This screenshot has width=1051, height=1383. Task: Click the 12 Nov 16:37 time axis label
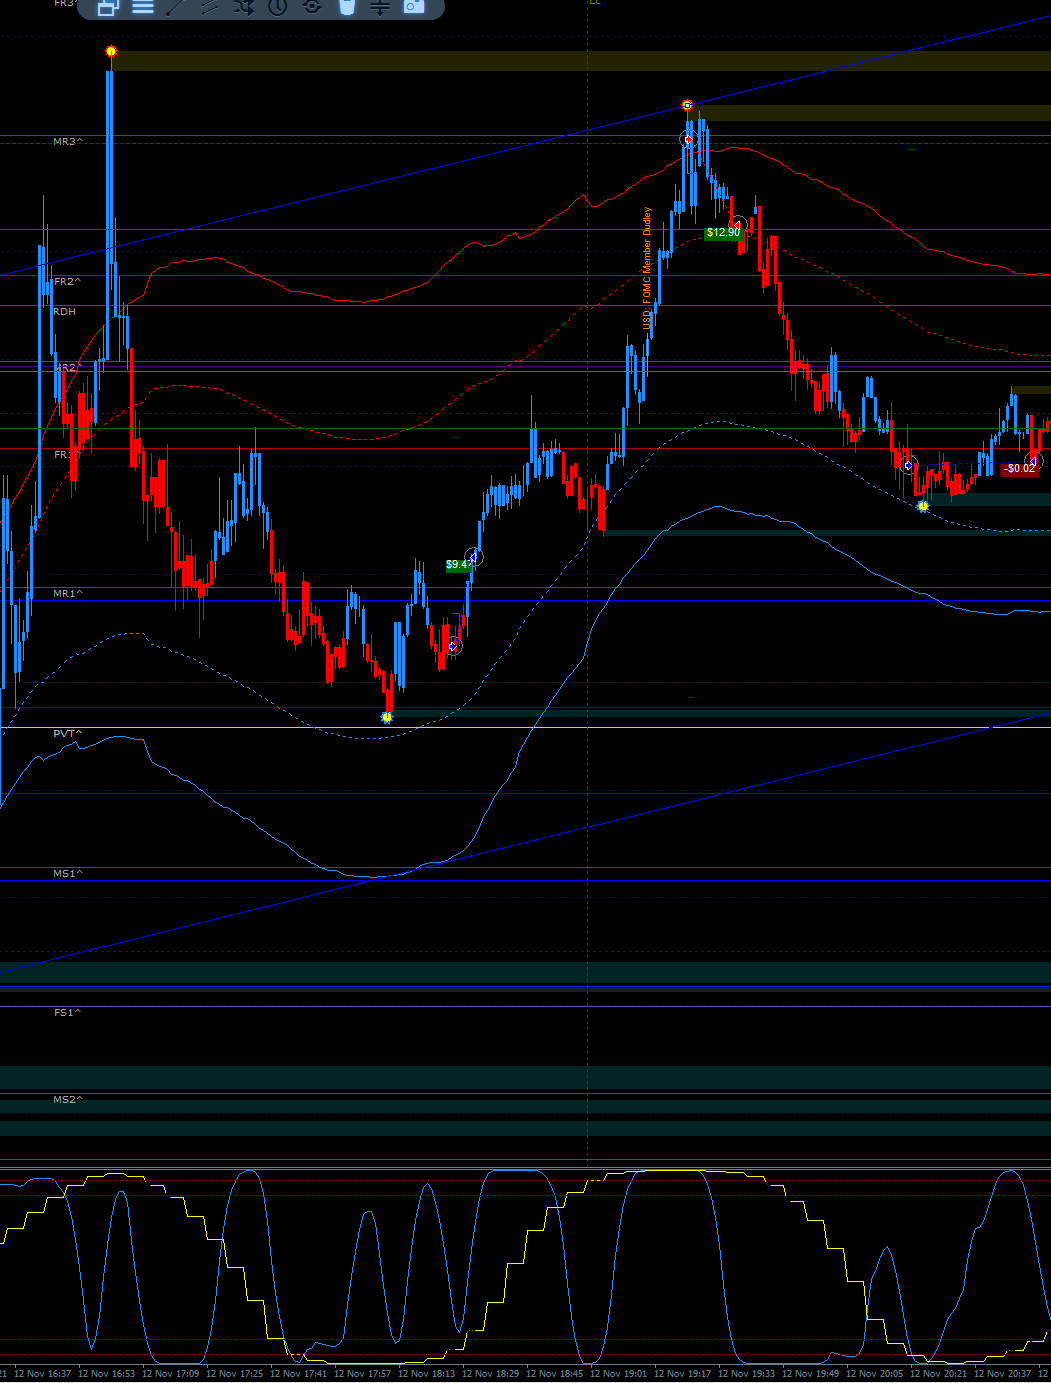[42, 1374]
